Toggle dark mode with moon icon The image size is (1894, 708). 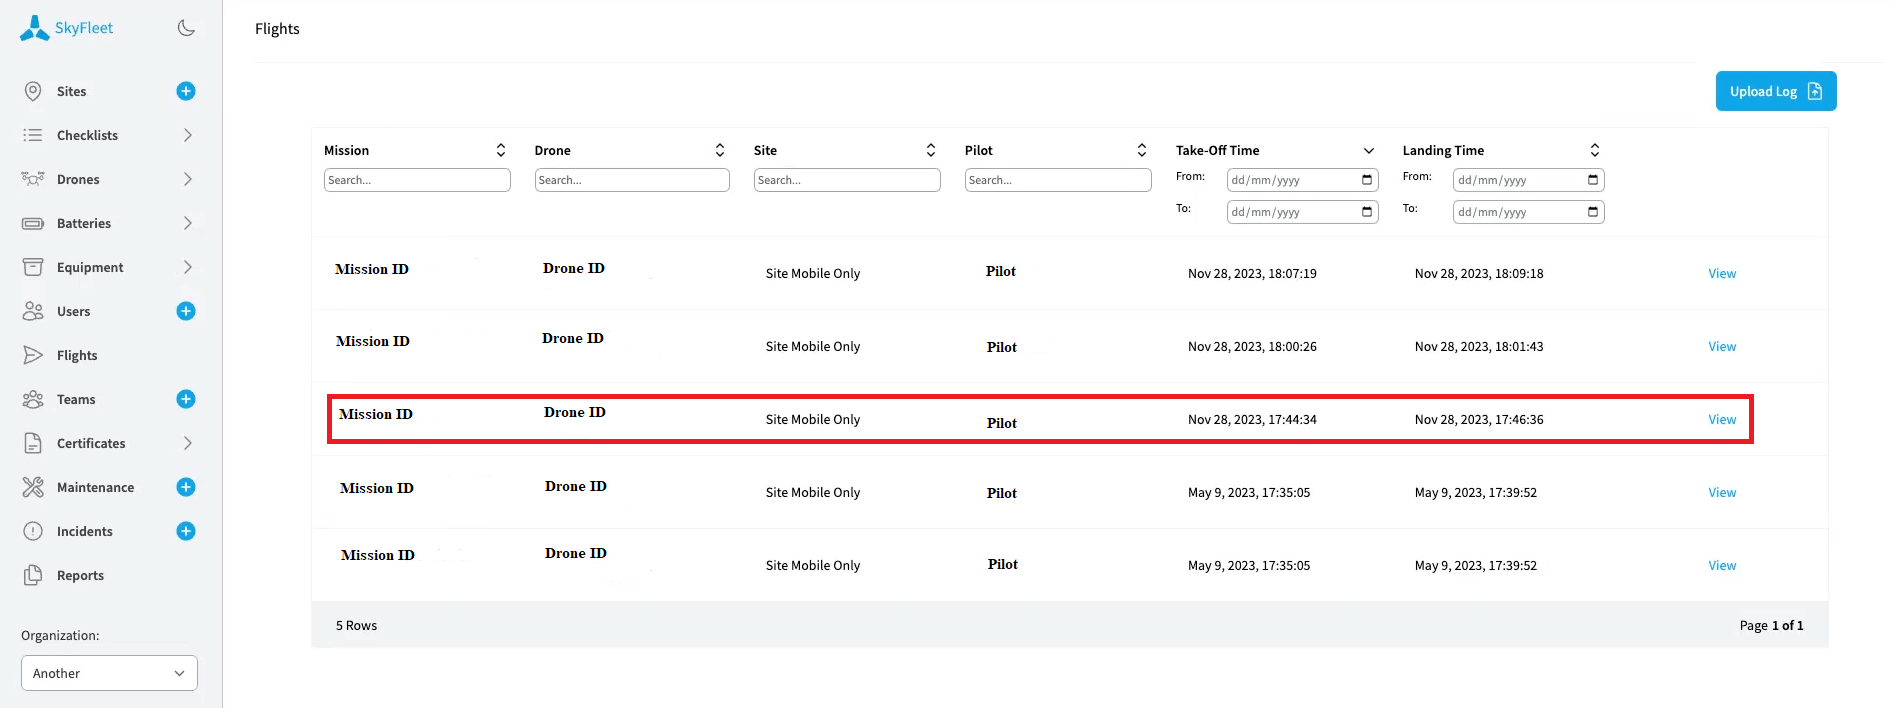[186, 28]
